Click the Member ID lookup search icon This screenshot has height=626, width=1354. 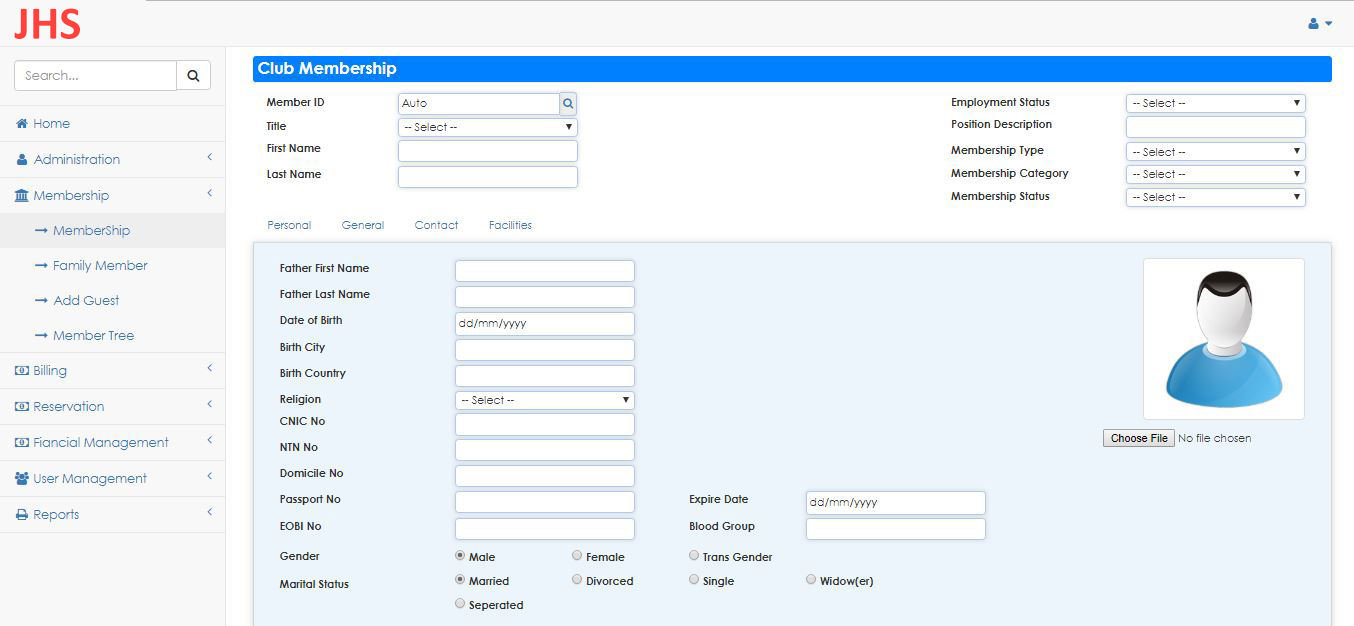coord(568,103)
